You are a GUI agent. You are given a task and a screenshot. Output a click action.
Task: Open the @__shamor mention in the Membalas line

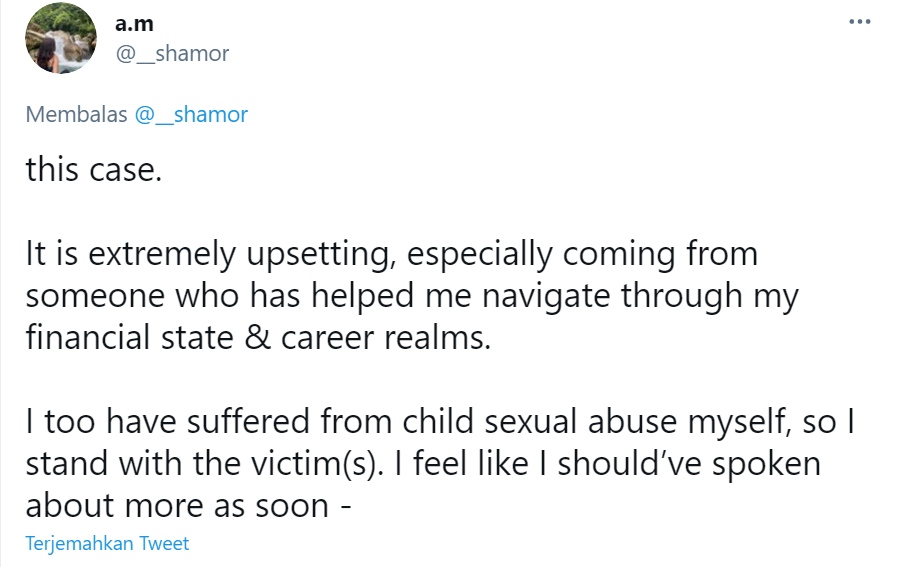coord(191,114)
